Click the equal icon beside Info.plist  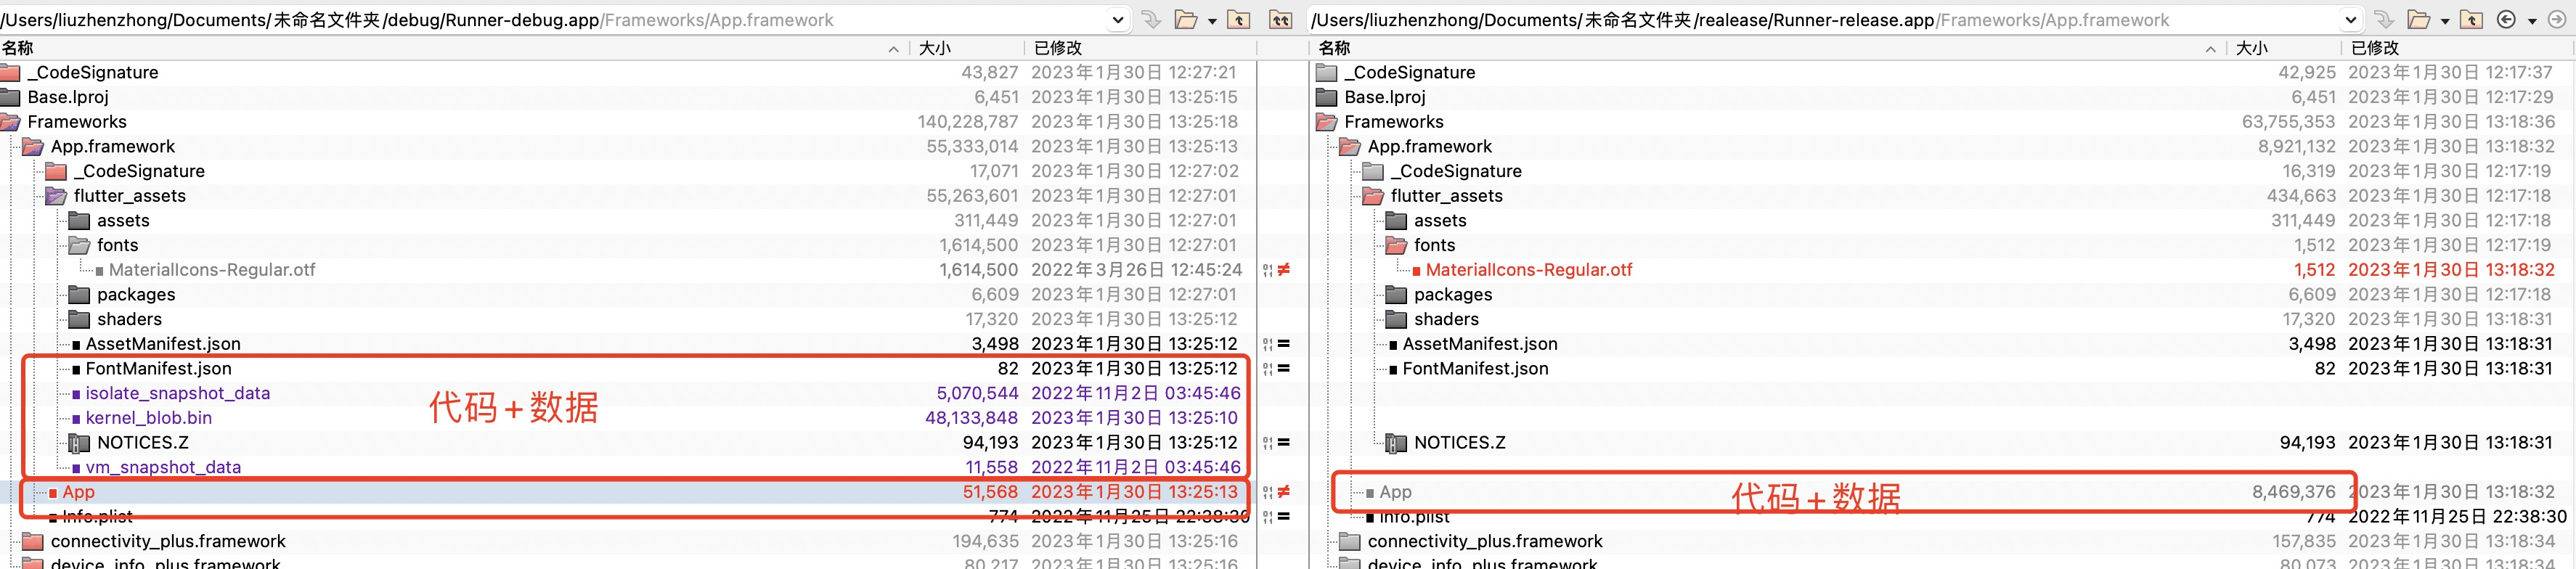pyautogui.click(x=1283, y=517)
